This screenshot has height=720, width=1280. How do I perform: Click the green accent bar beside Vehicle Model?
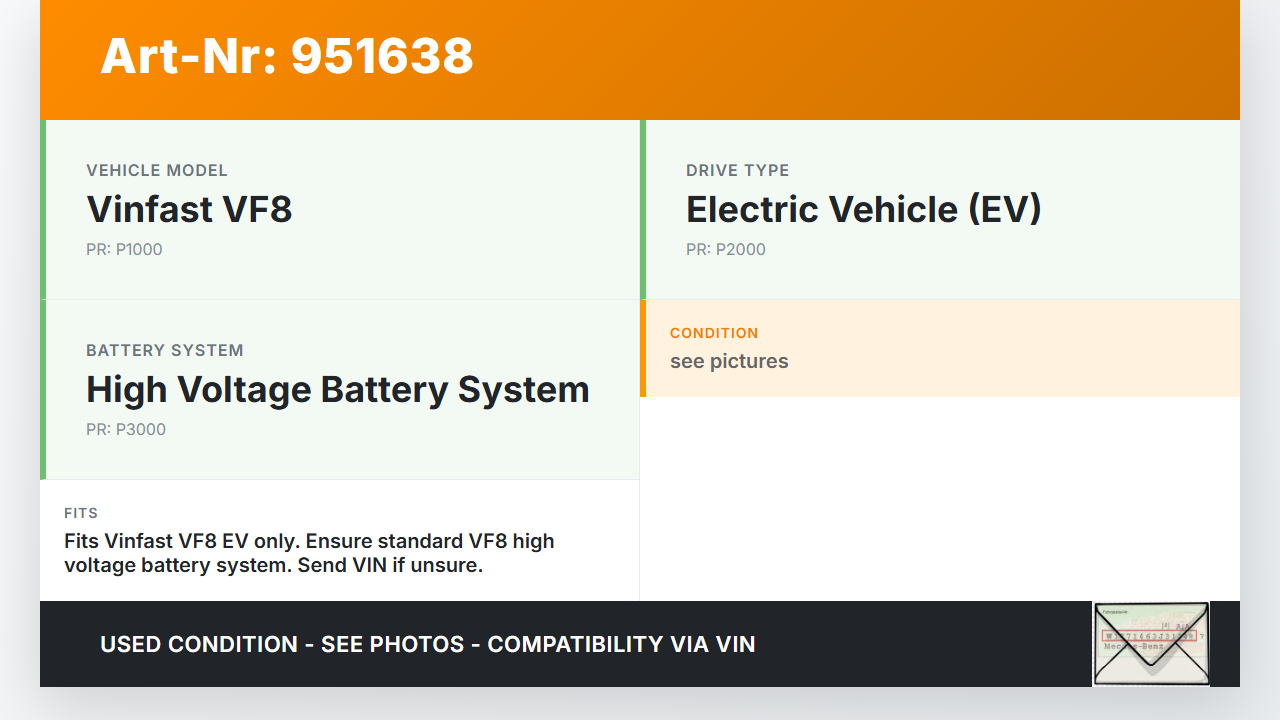pyautogui.click(x=43, y=209)
